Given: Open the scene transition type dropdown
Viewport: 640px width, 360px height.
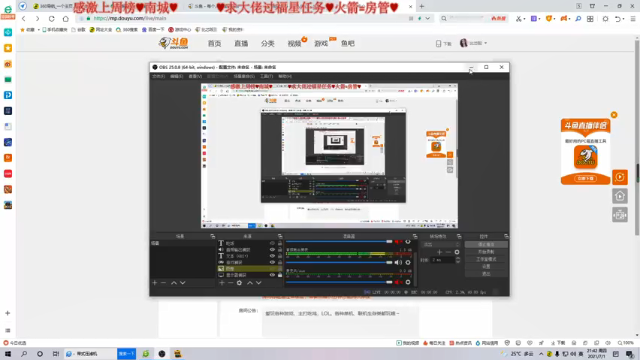Looking at the screenshot, I should pyautogui.click(x=441, y=244).
